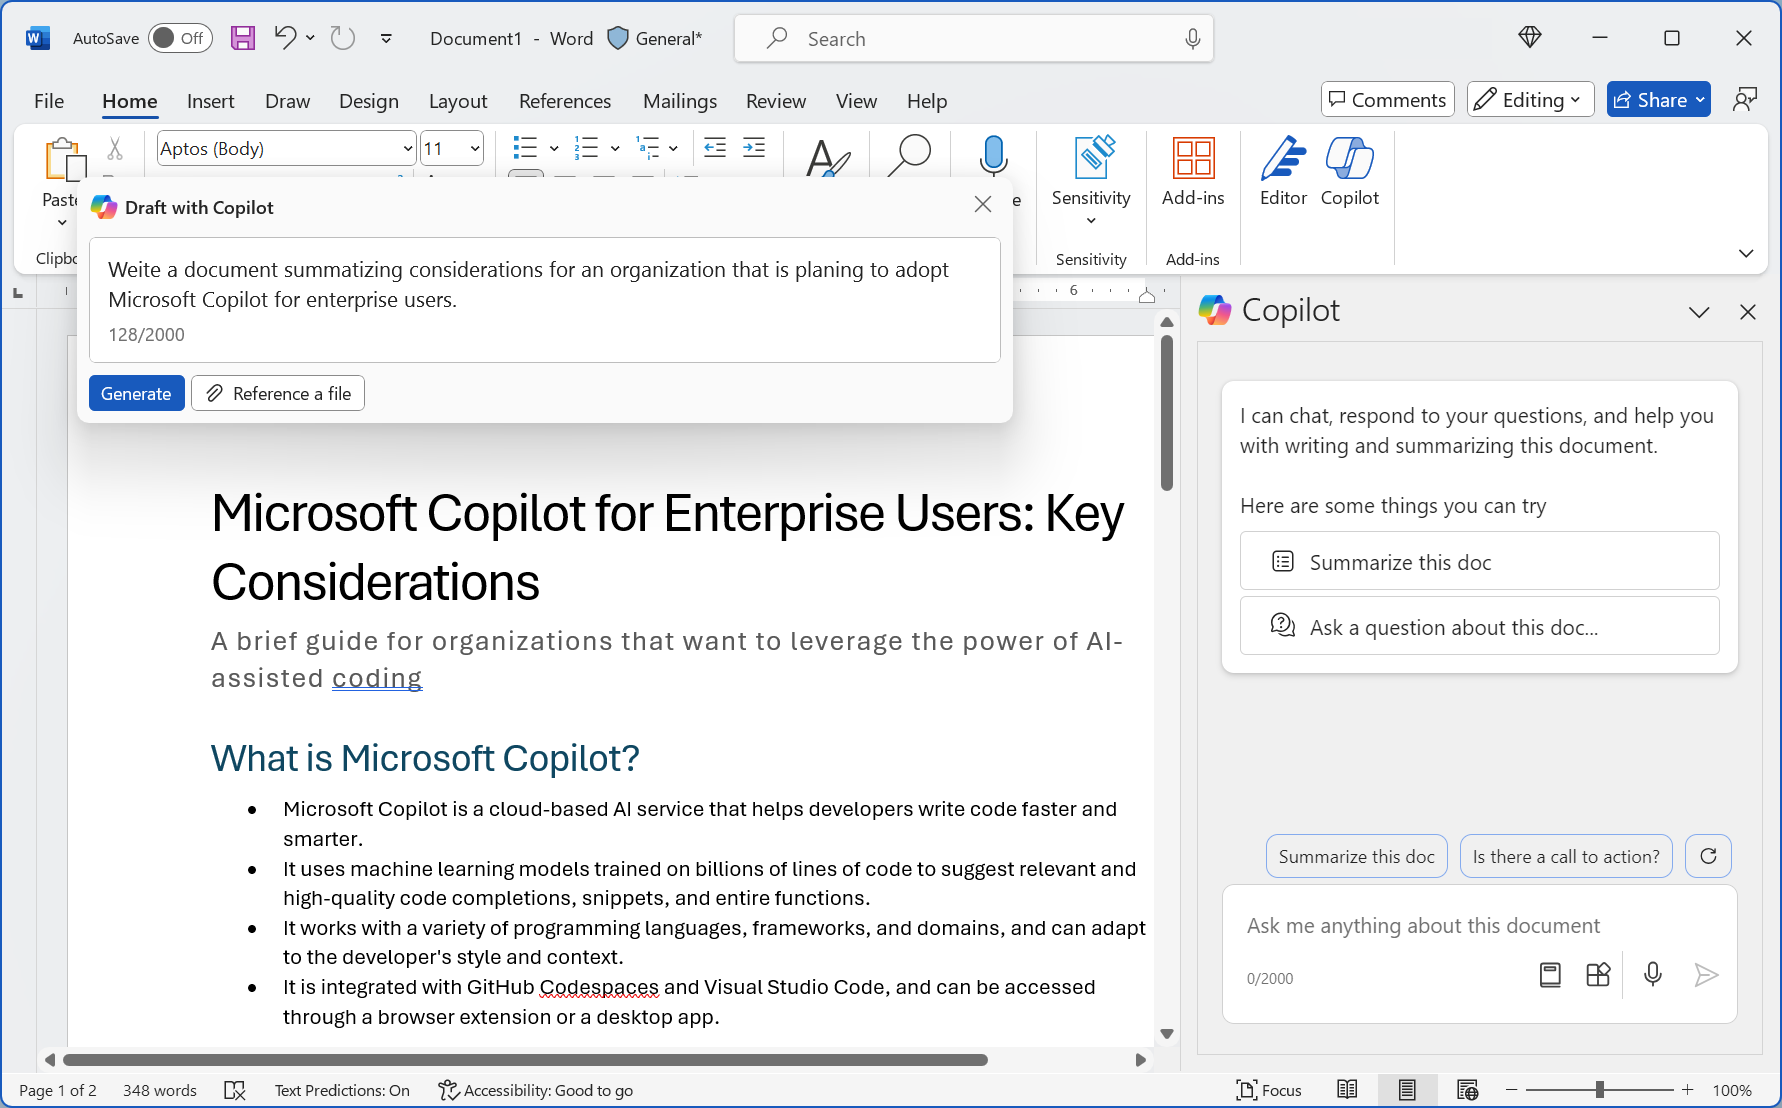Select the Design tab
The height and width of the screenshot is (1108, 1782).
tap(368, 101)
